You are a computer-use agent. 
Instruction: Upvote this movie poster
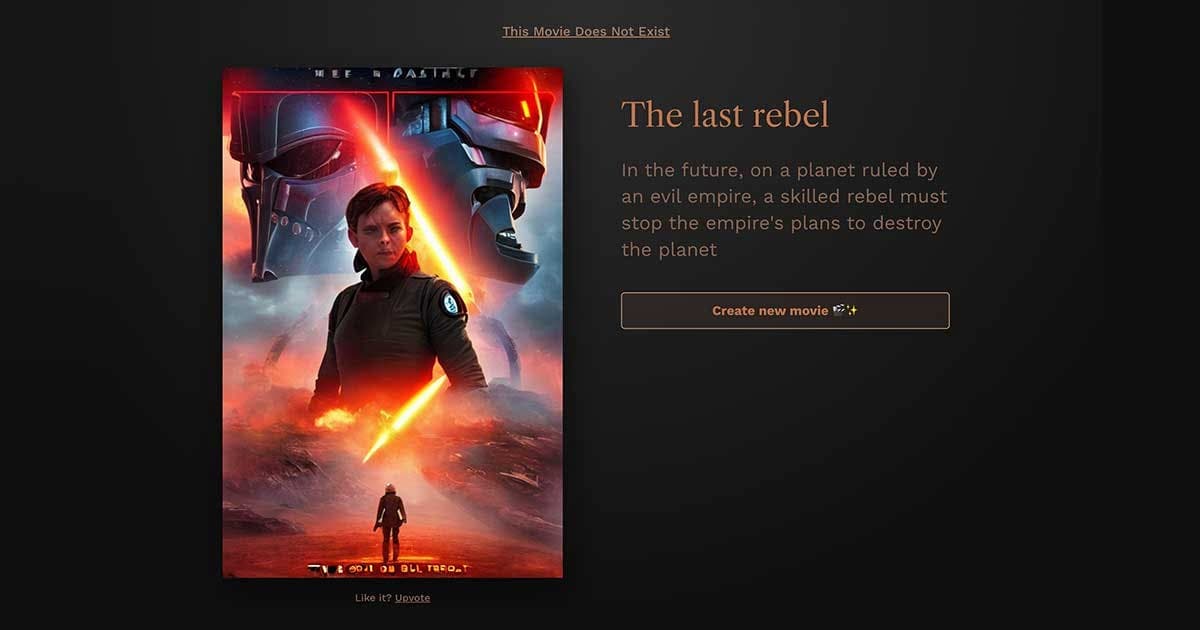pyautogui.click(x=412, y=598)
